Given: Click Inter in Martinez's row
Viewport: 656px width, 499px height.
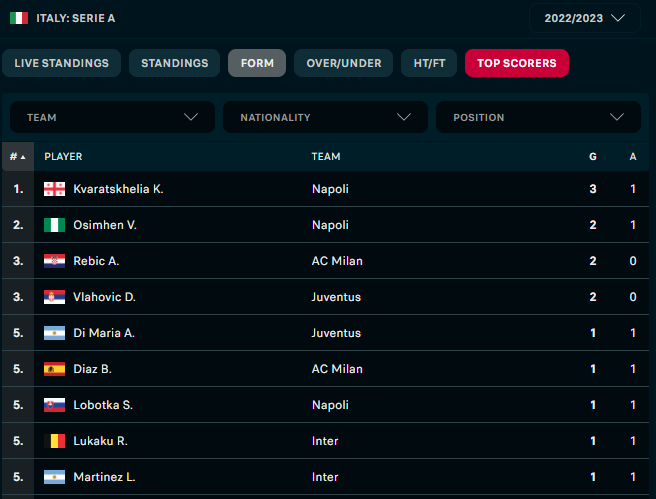Looking at the screenshot, I should [x=325, y=477].
